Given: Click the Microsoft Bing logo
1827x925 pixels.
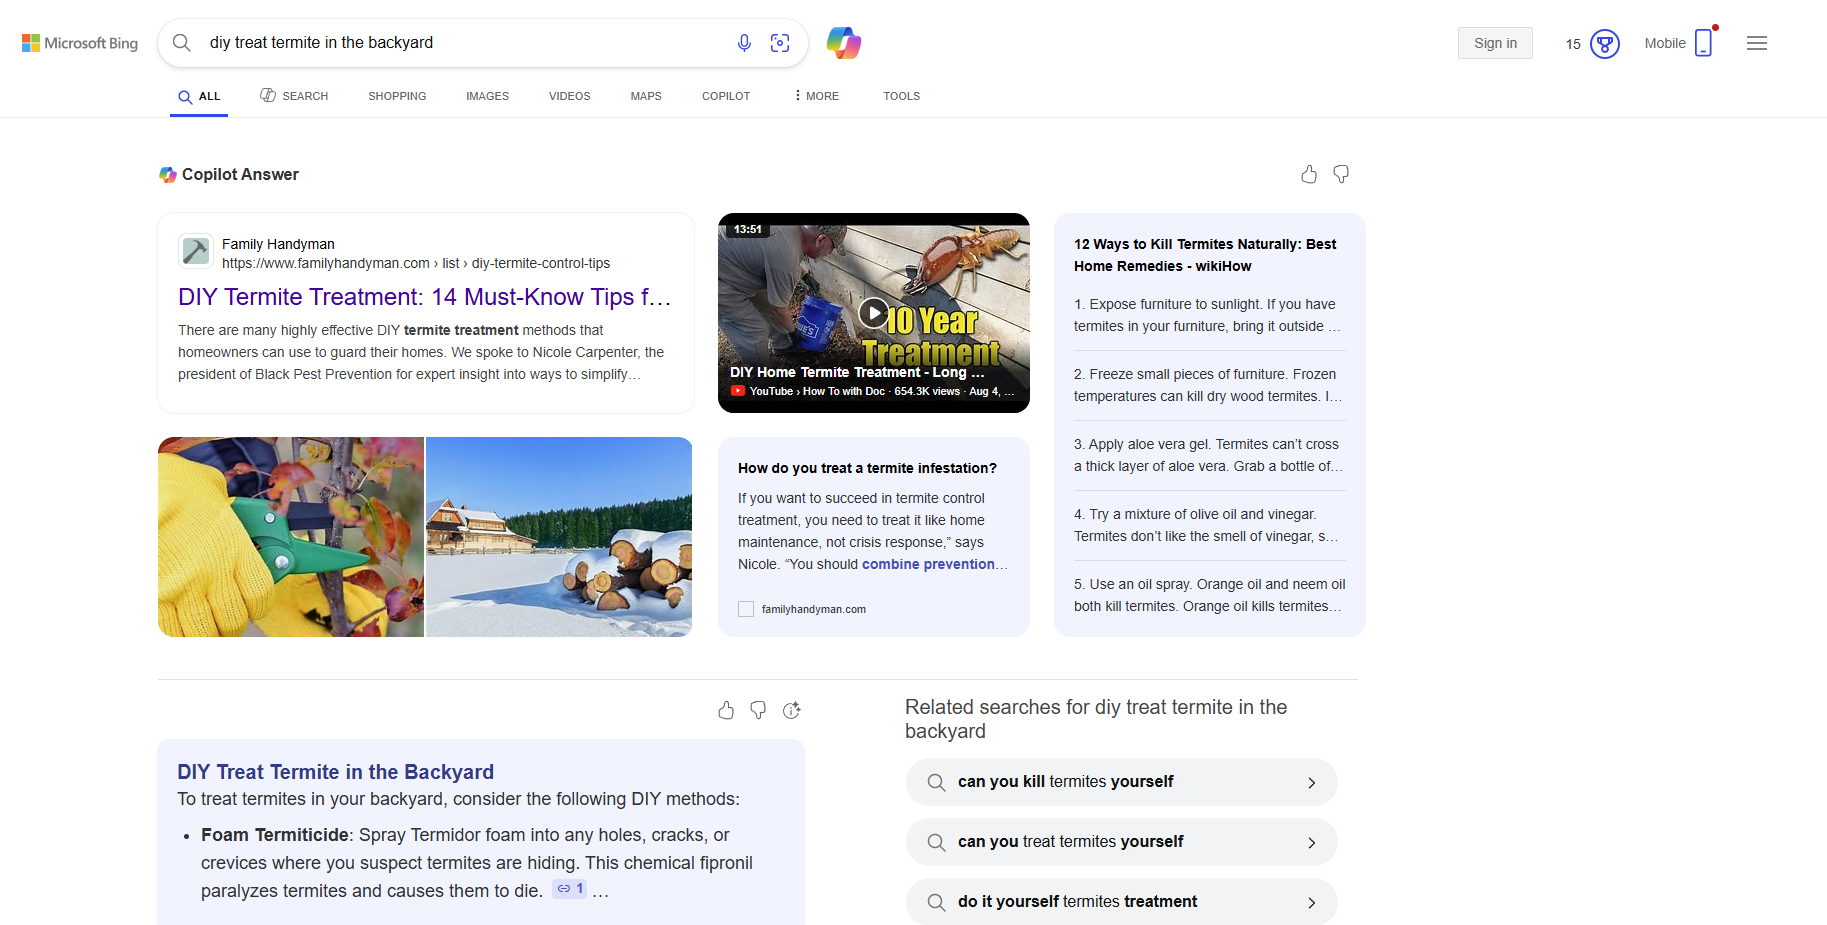Looking at the screenshot, I should [x=80, y=43].
